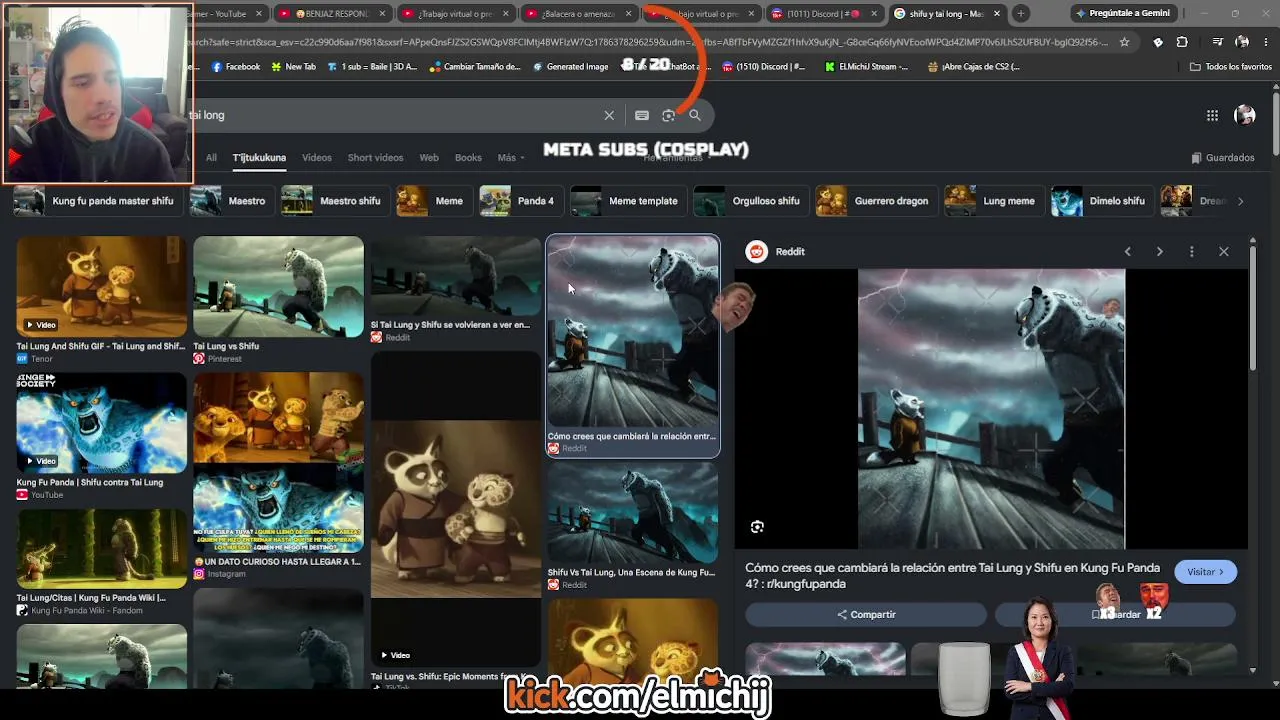
Task: Open the YouTube Shifu contra Tai Lung thumbnail
Action: tap(101, 422)
